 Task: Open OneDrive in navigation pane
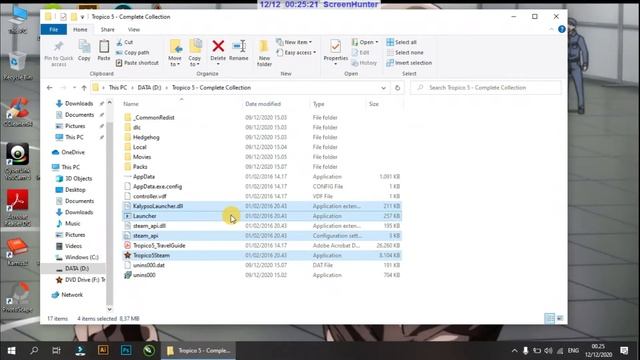point(73,152)
